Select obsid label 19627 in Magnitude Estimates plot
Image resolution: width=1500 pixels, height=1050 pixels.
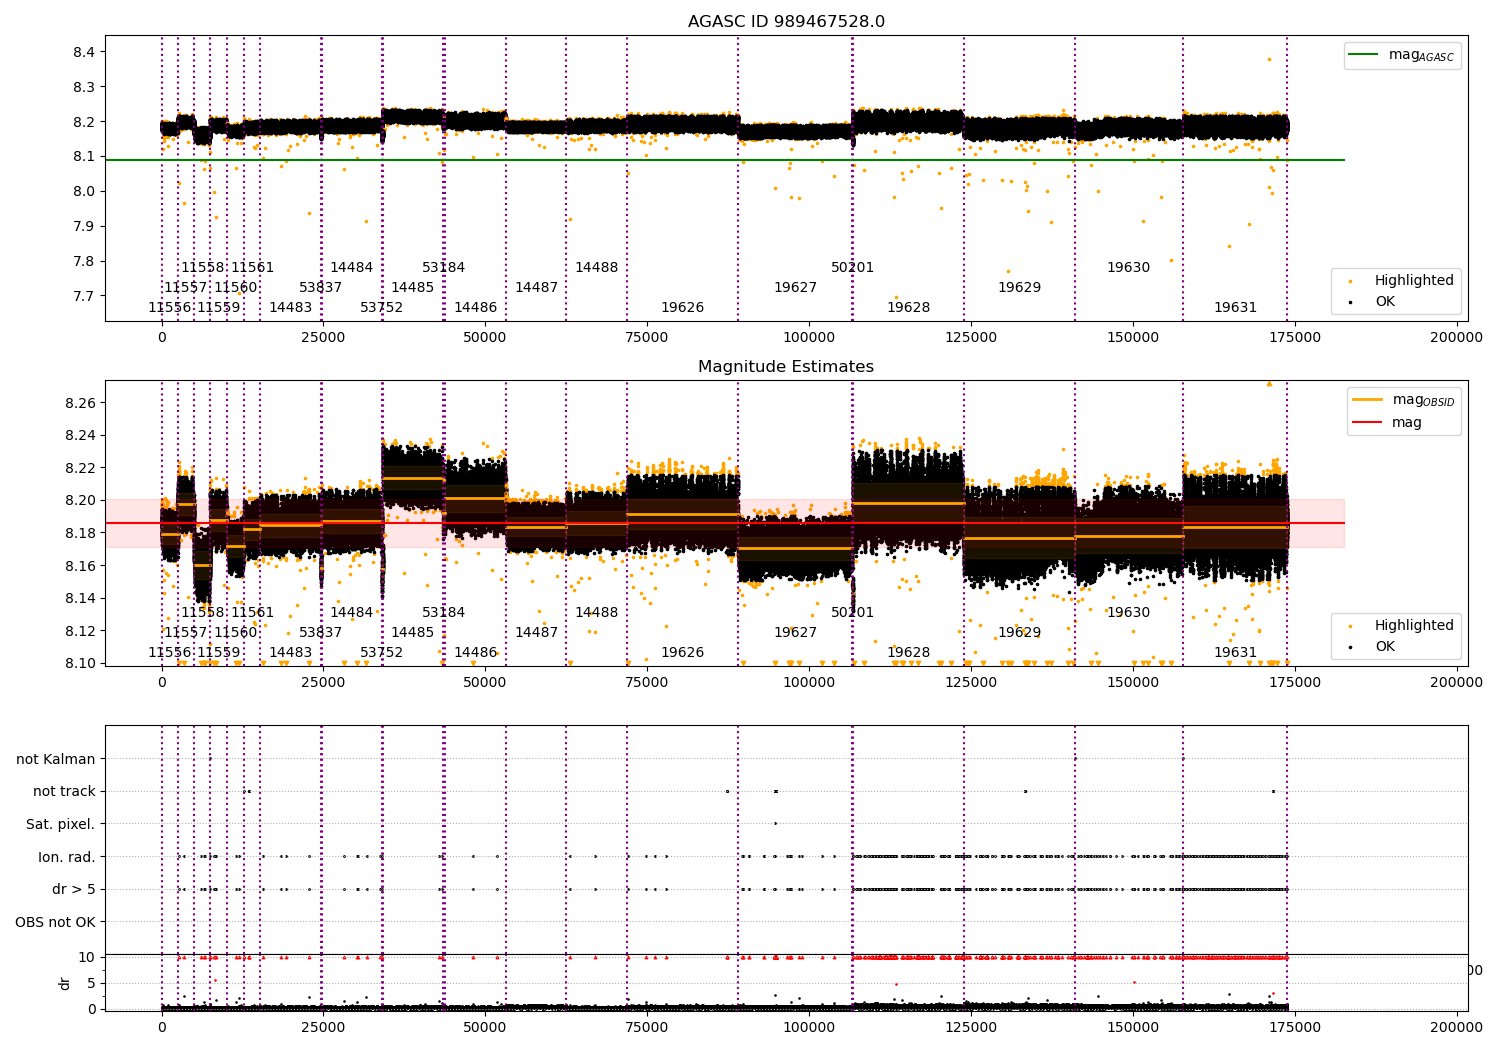[795, 632]
